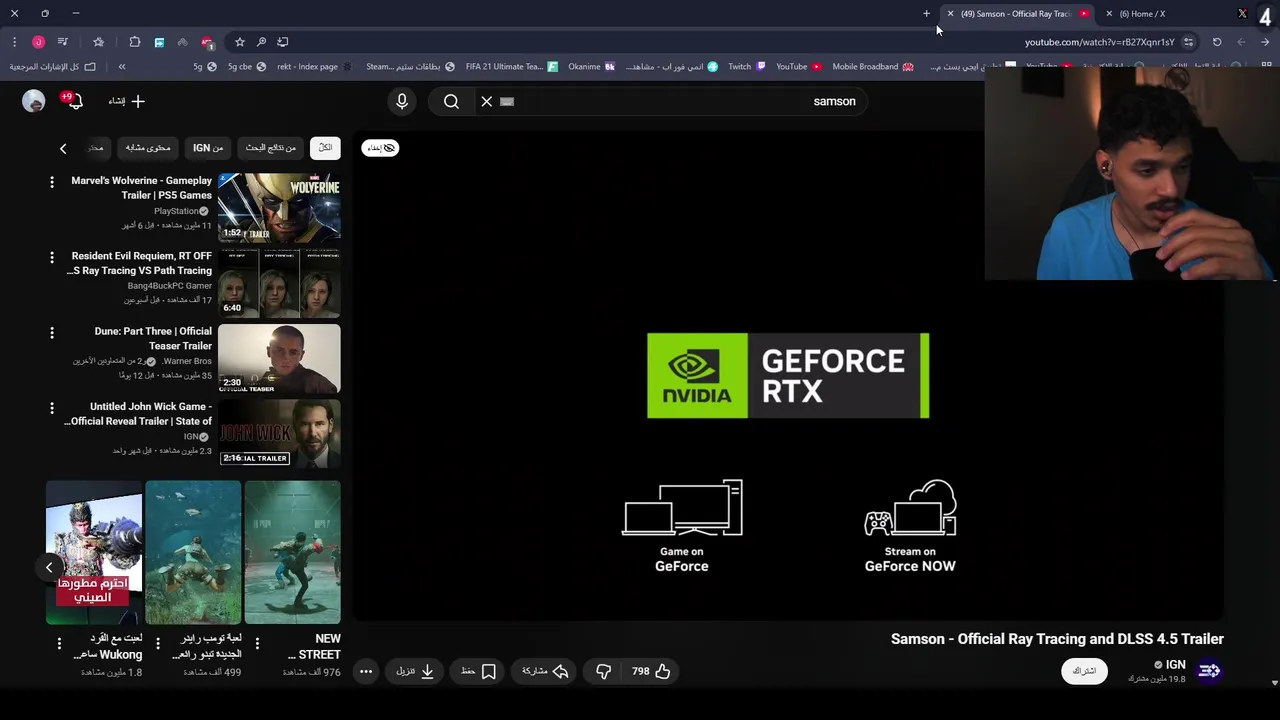Save video using bookmark button
Screen dimensions: 1280x720
pos(478,671)
